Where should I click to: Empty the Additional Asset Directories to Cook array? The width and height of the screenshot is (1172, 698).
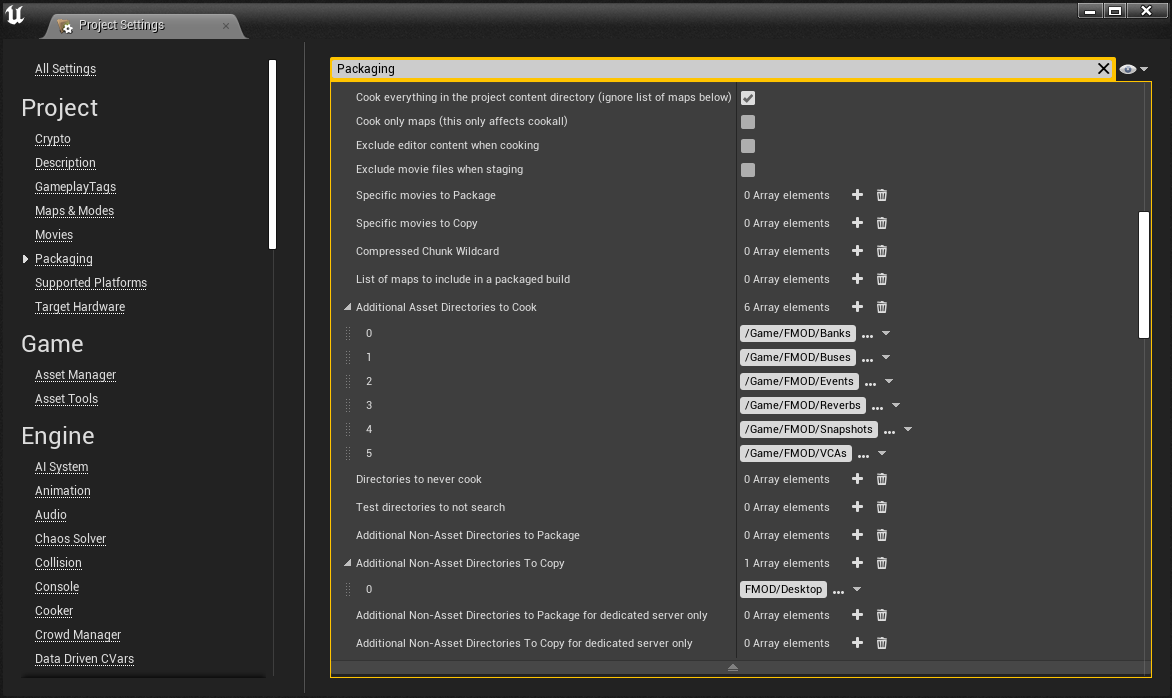[x=881, y=307]
